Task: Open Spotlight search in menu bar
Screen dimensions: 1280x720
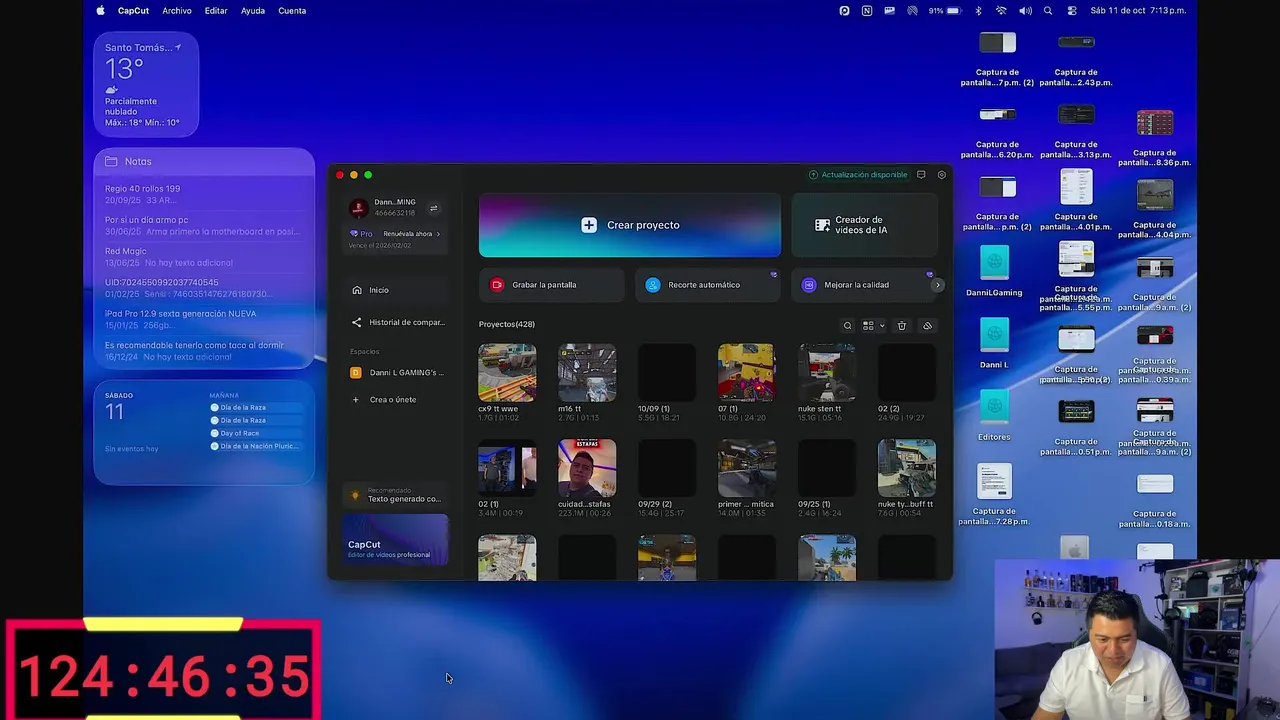Action: point(1048,11)
